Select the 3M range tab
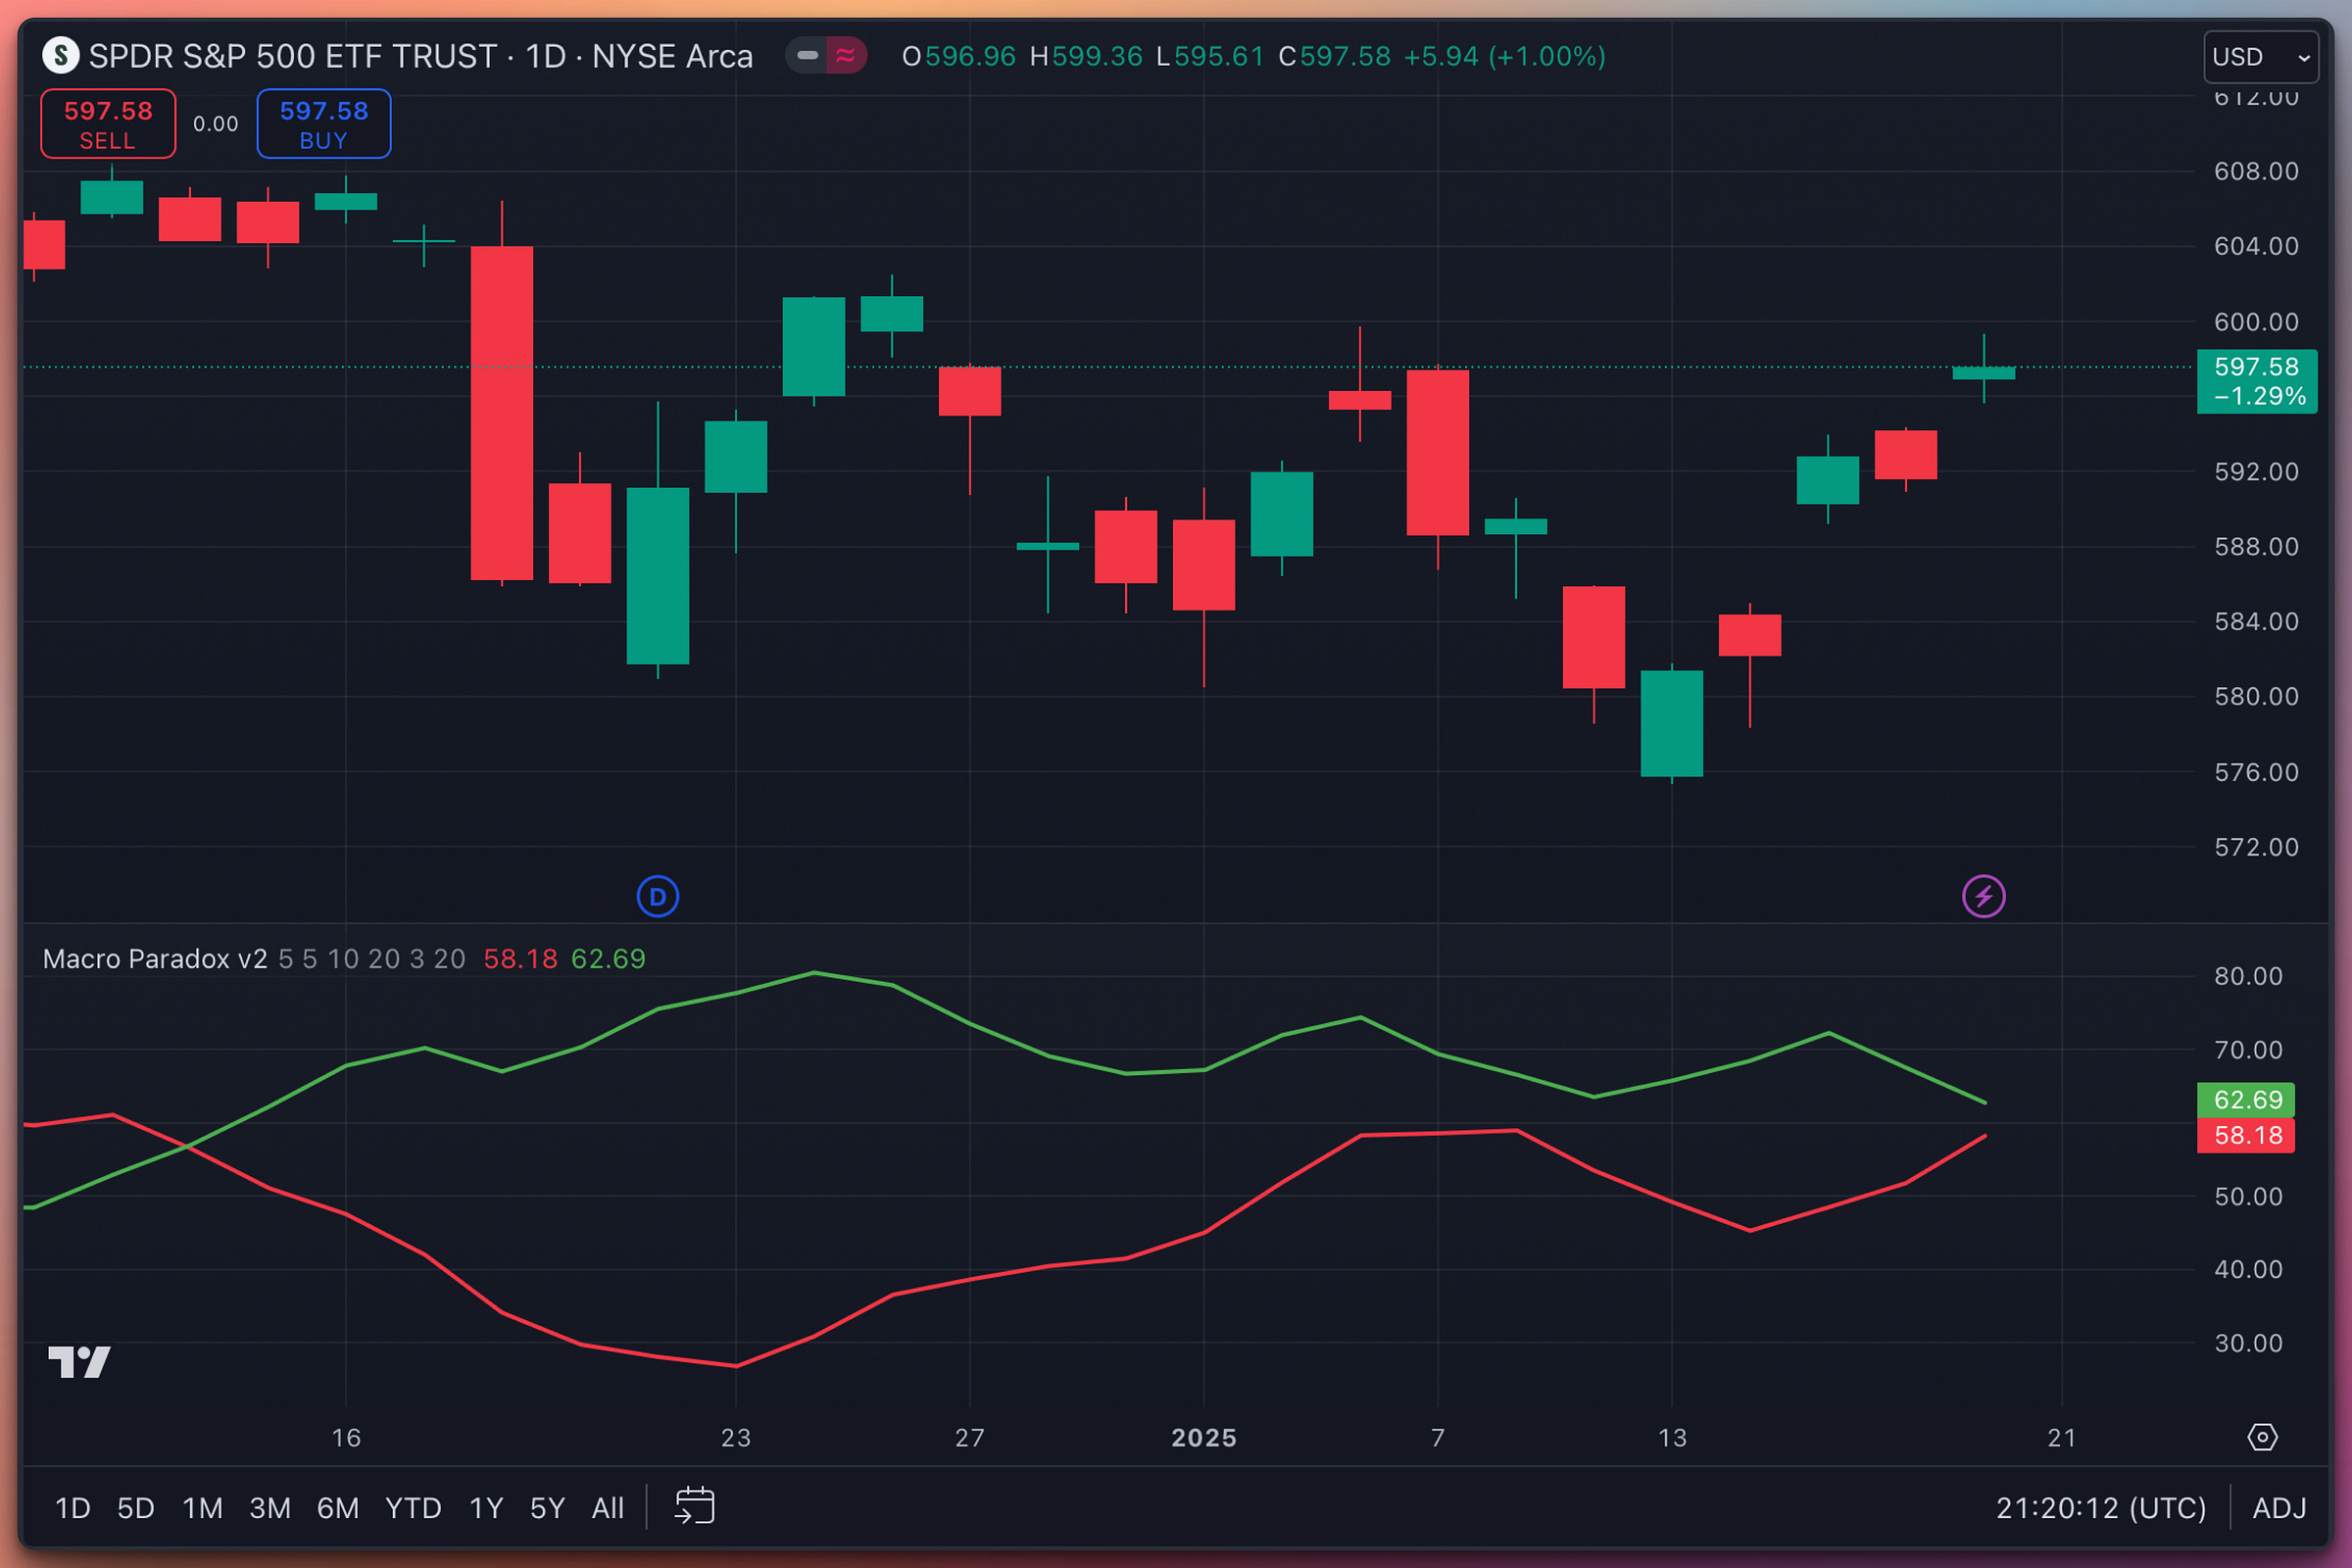This screenshot has width=2352, height=1568. [270, 1508]
